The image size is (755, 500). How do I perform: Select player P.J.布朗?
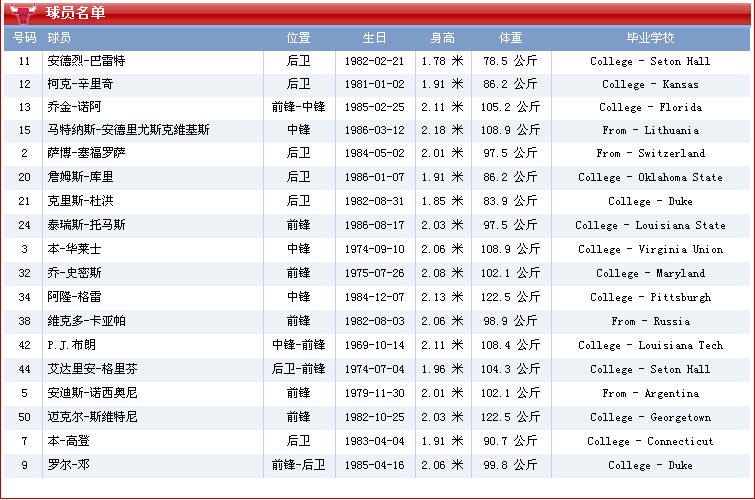click(x=71, y=345)
